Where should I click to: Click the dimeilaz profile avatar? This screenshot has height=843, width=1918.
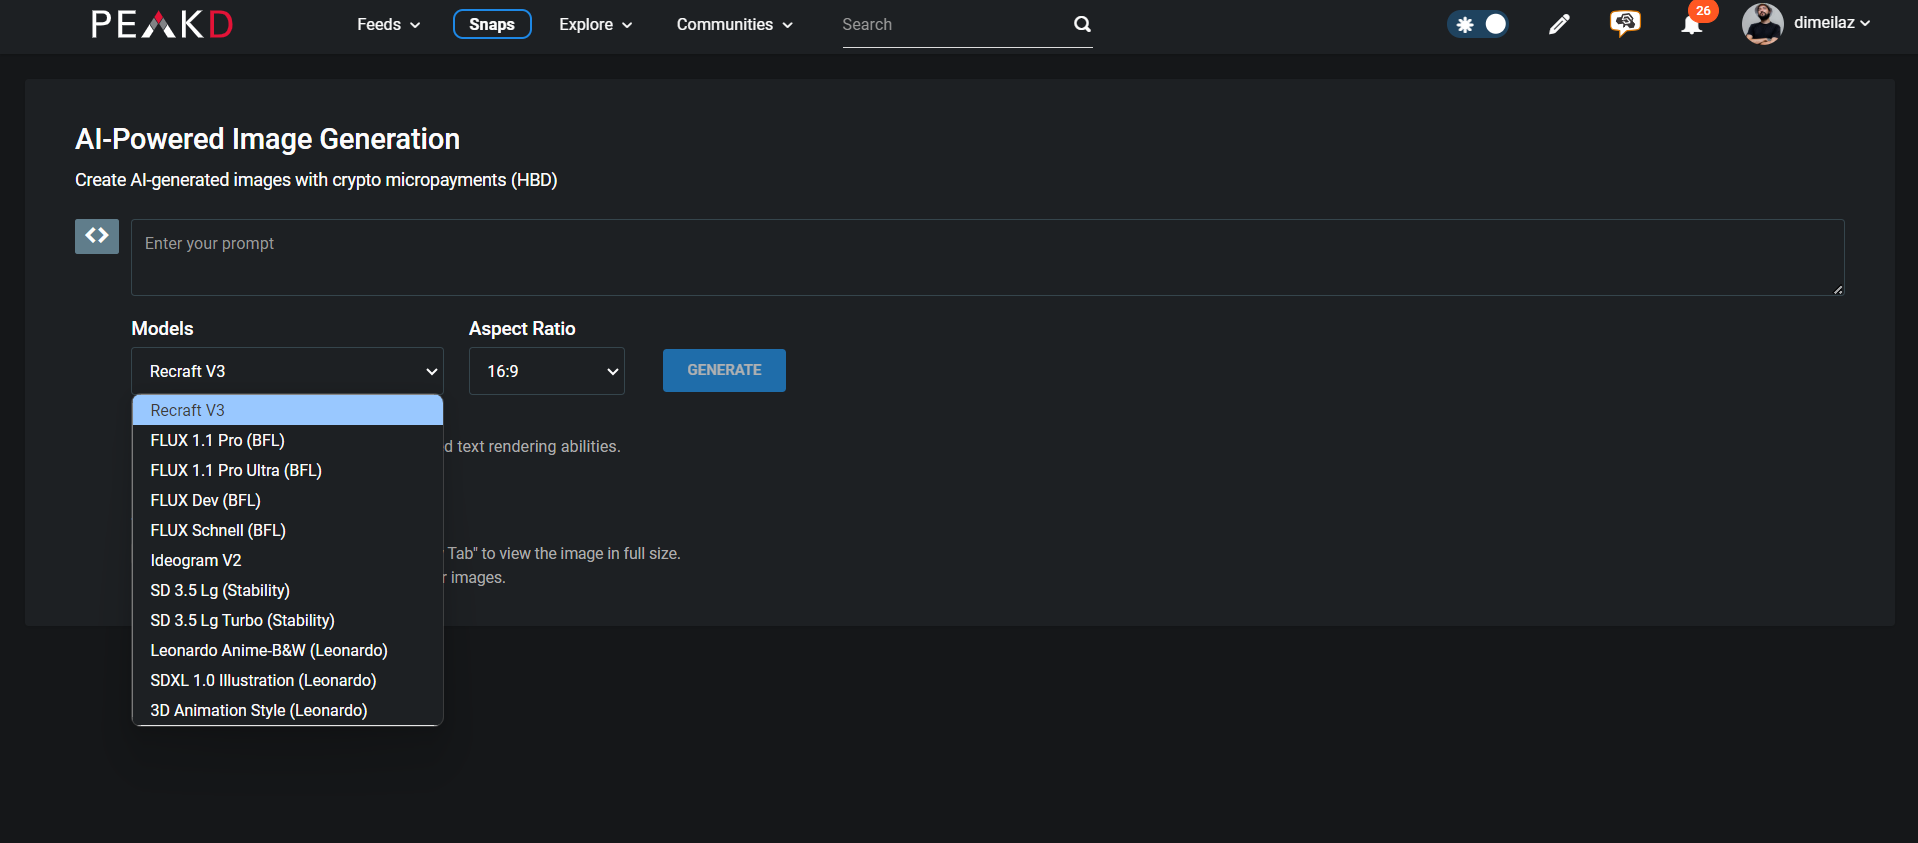(x=1762, y=24)
